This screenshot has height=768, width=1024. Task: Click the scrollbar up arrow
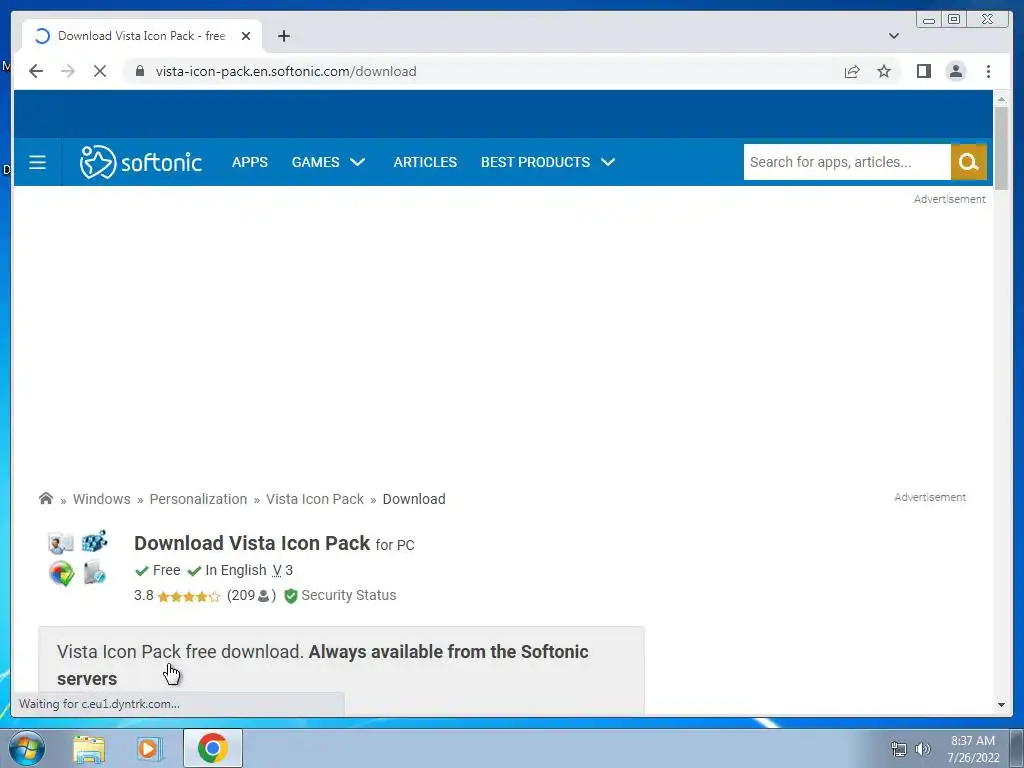pos(1001,99)
